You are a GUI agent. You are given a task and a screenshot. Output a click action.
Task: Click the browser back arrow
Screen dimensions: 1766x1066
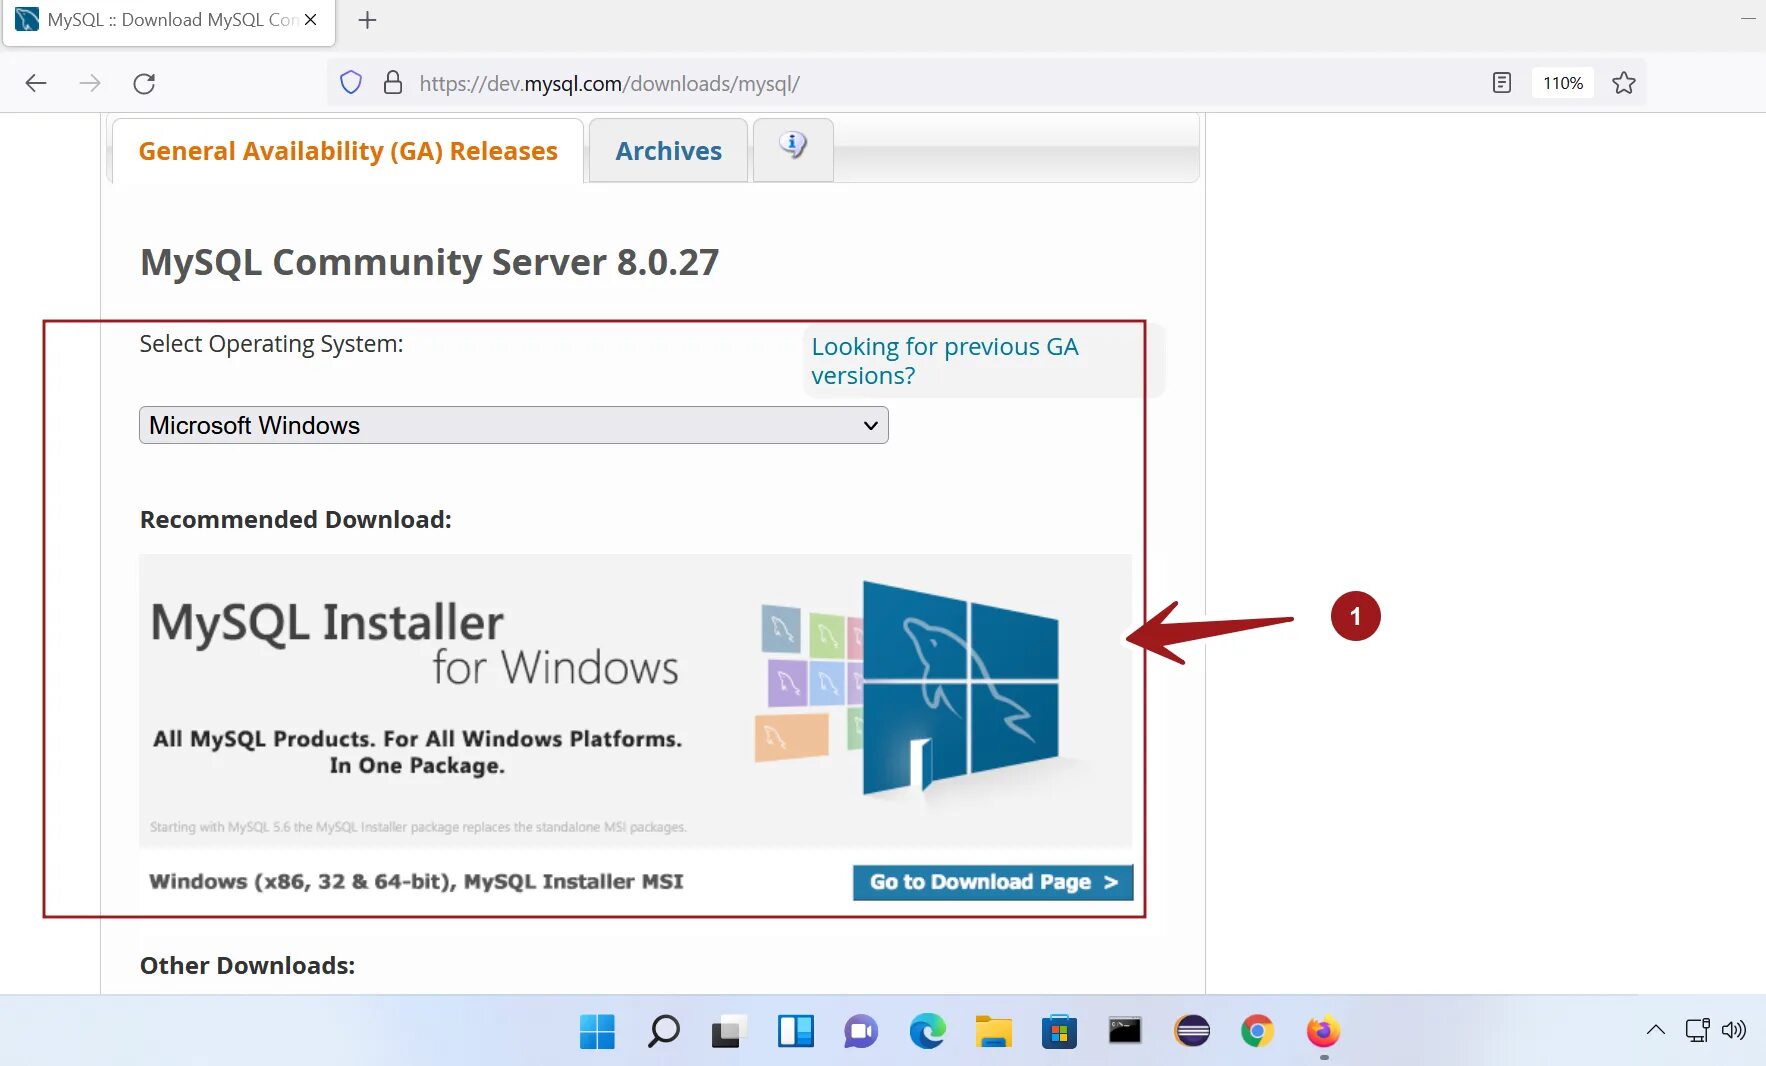[x=36, y=83]
